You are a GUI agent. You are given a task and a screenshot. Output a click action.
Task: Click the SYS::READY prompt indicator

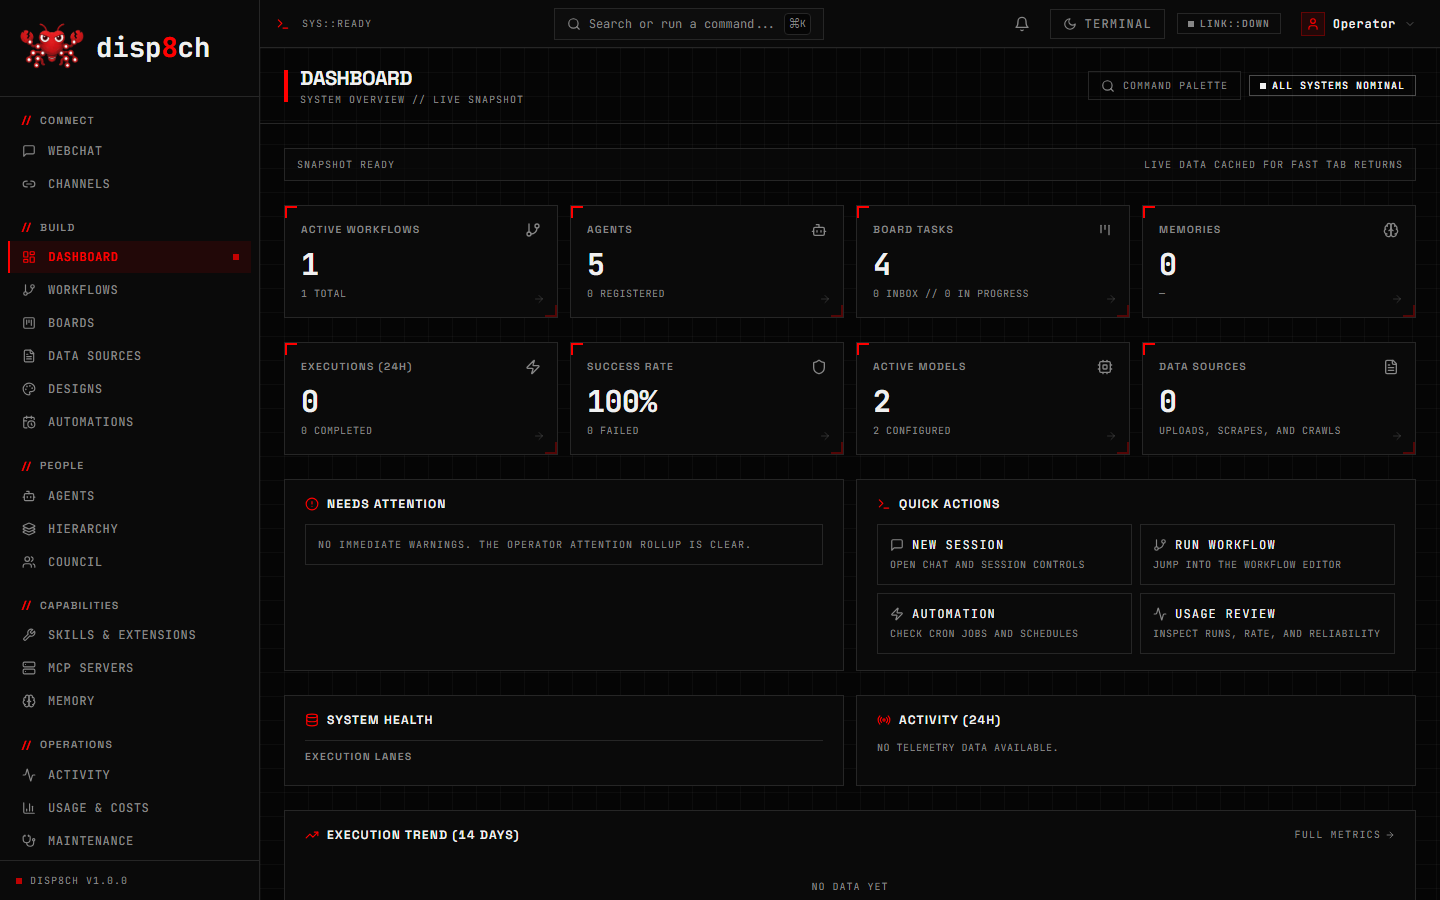324,24
